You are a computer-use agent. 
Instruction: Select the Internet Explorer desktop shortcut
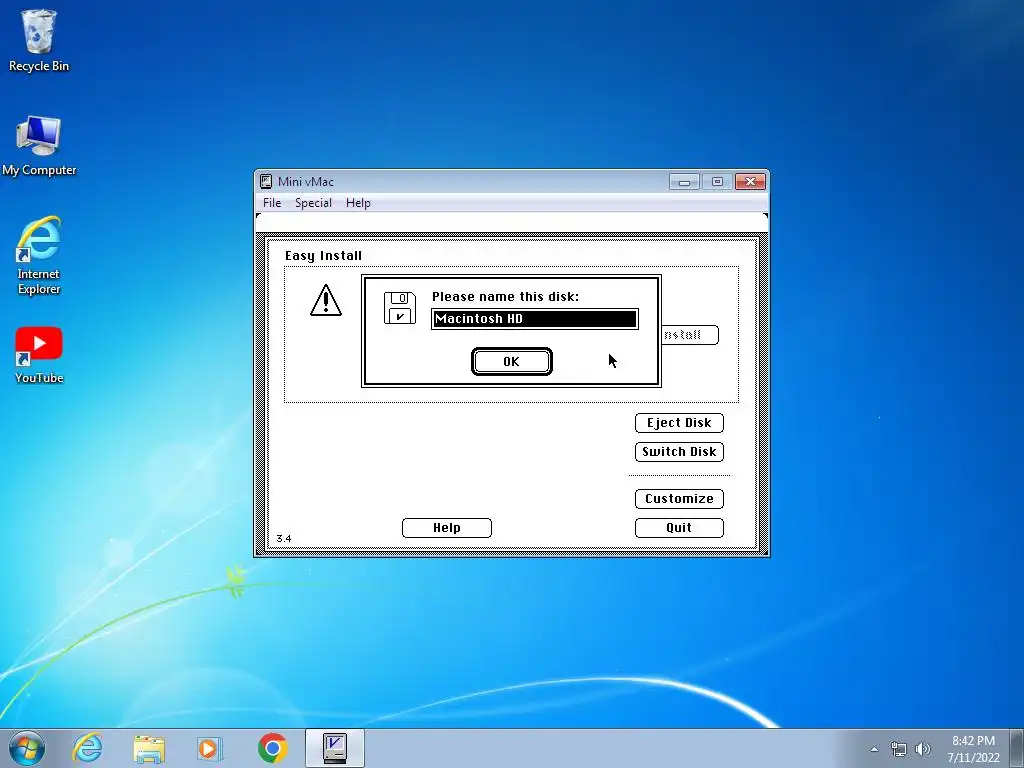pyautogui.click(x=39, y=255)
